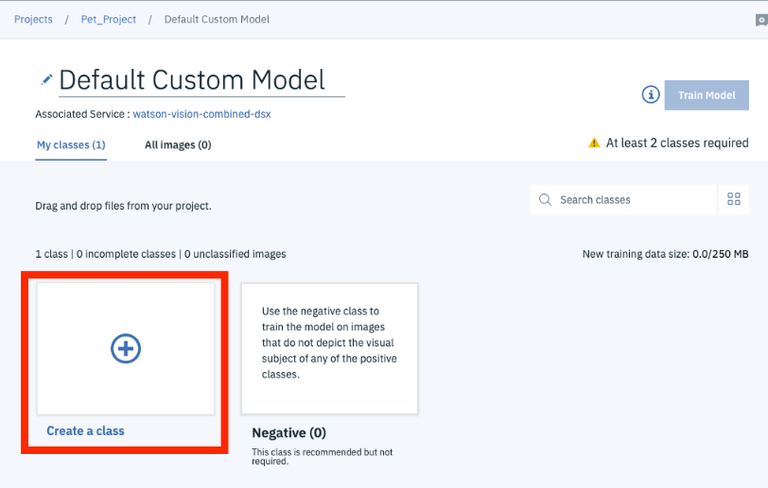768x488 pixels.
Task: Focus the Search classes input field
Action: 632,200
